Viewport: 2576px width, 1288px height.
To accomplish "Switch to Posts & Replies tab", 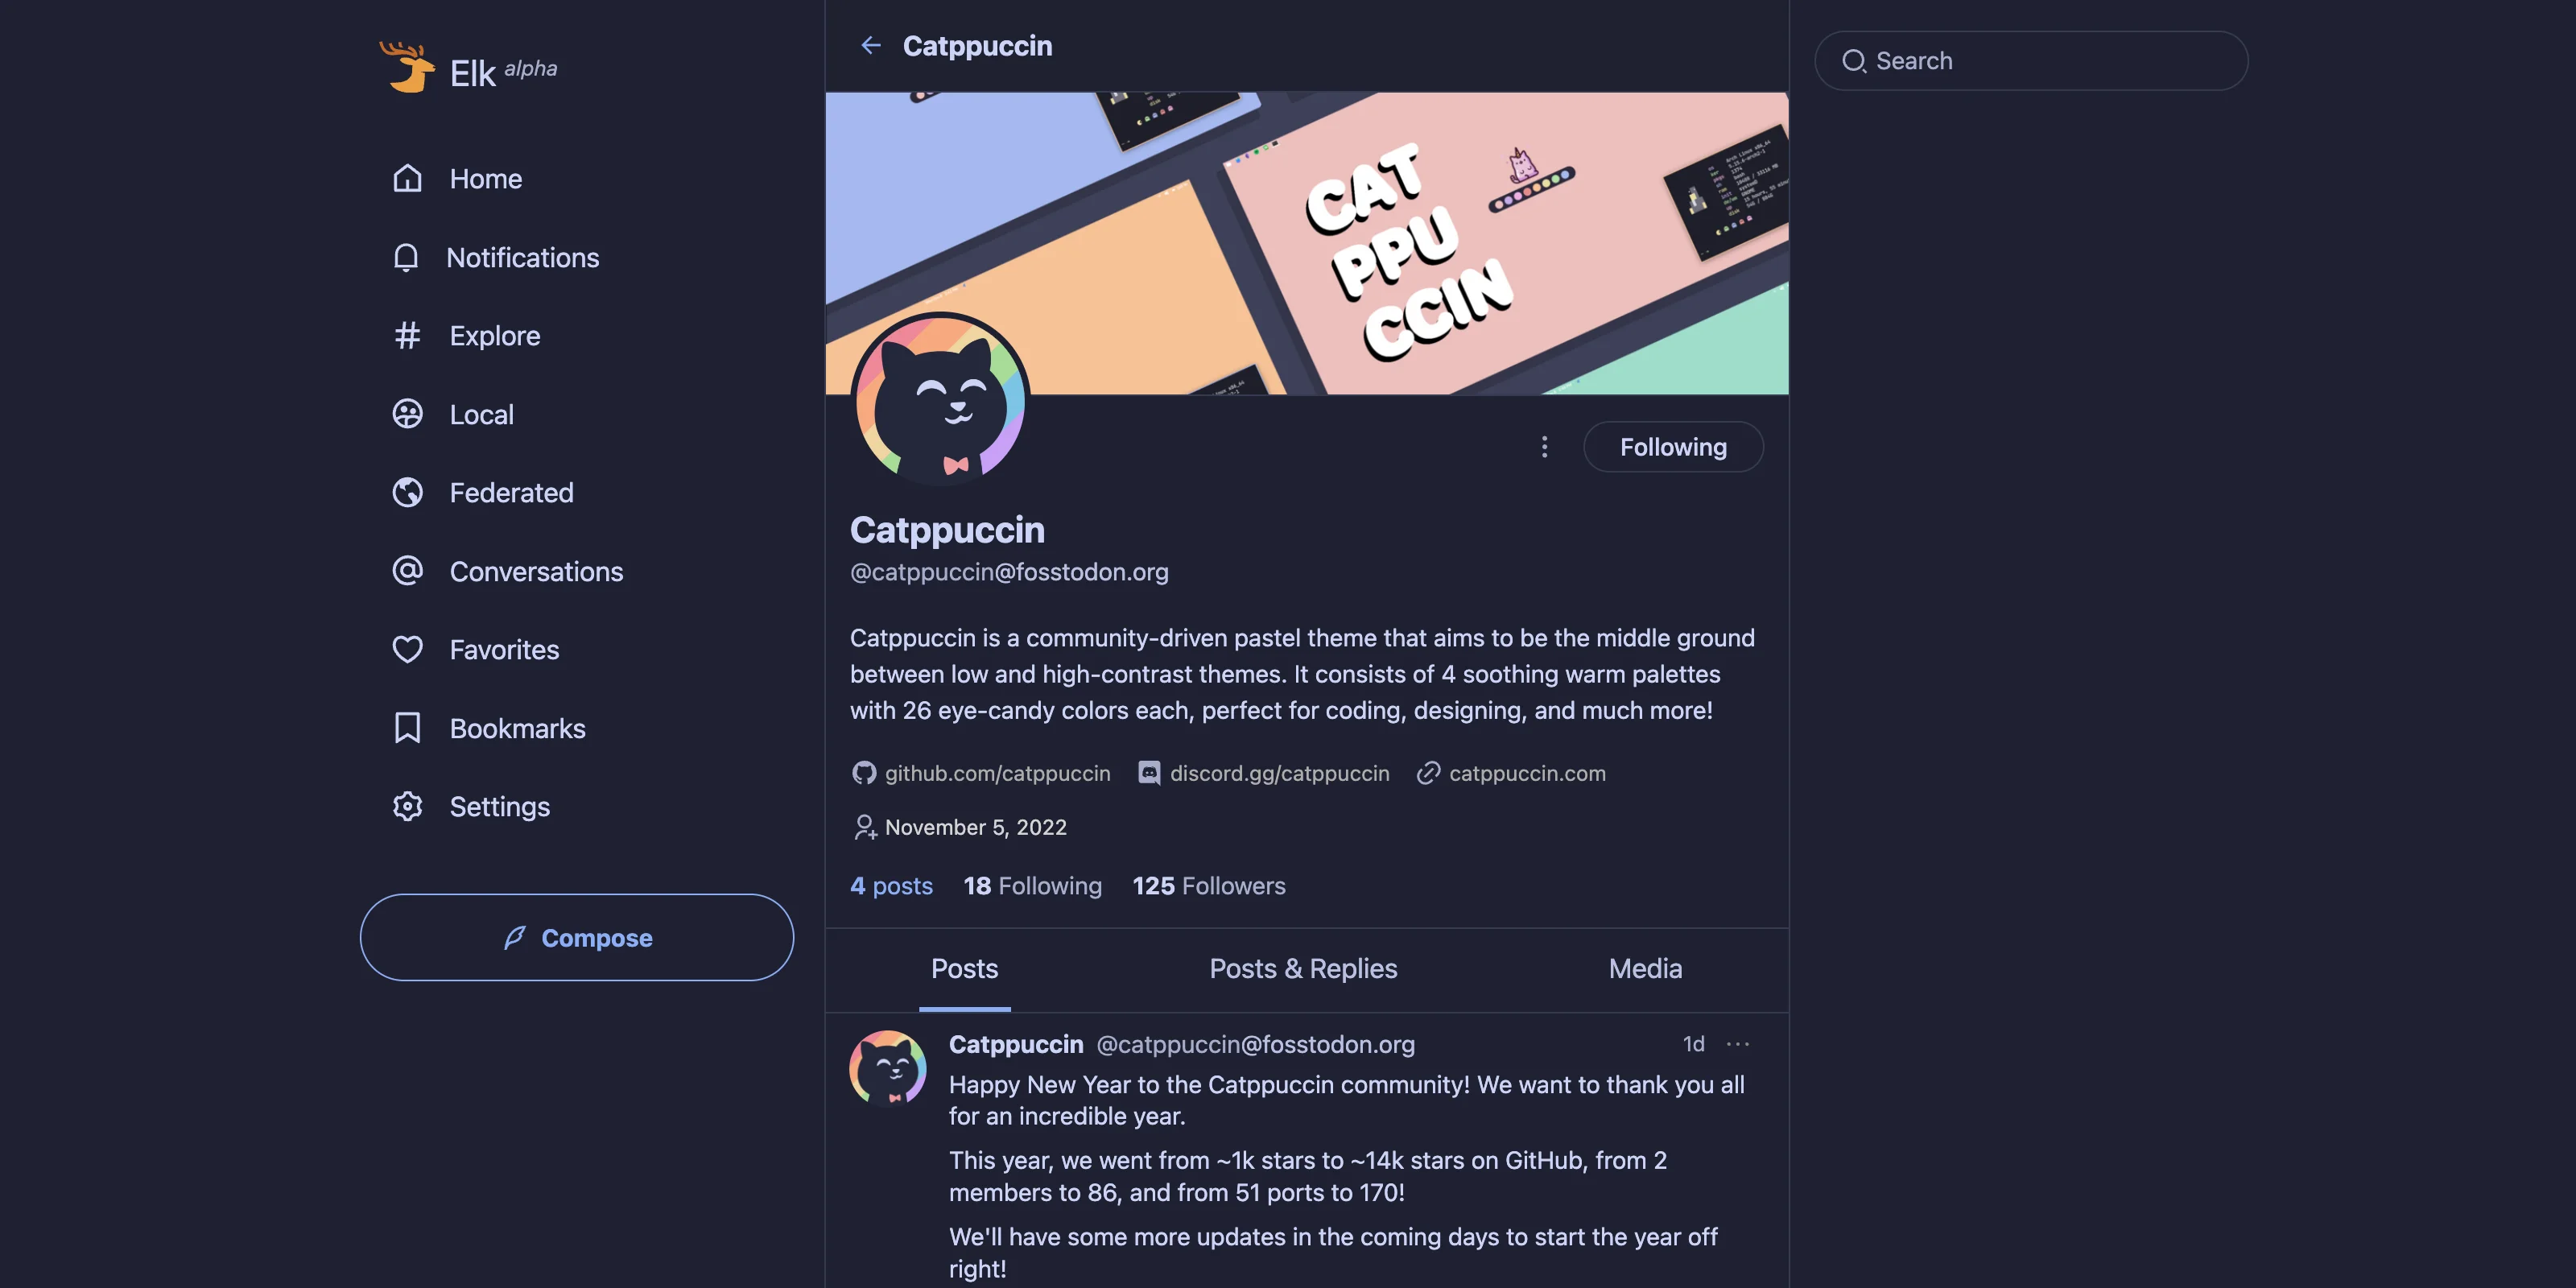I will click(x=1303, y=969).
